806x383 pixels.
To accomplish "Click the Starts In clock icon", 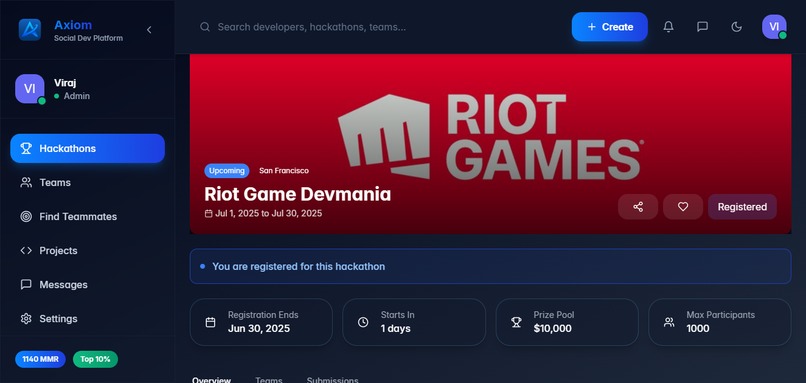I will (363, 322).
